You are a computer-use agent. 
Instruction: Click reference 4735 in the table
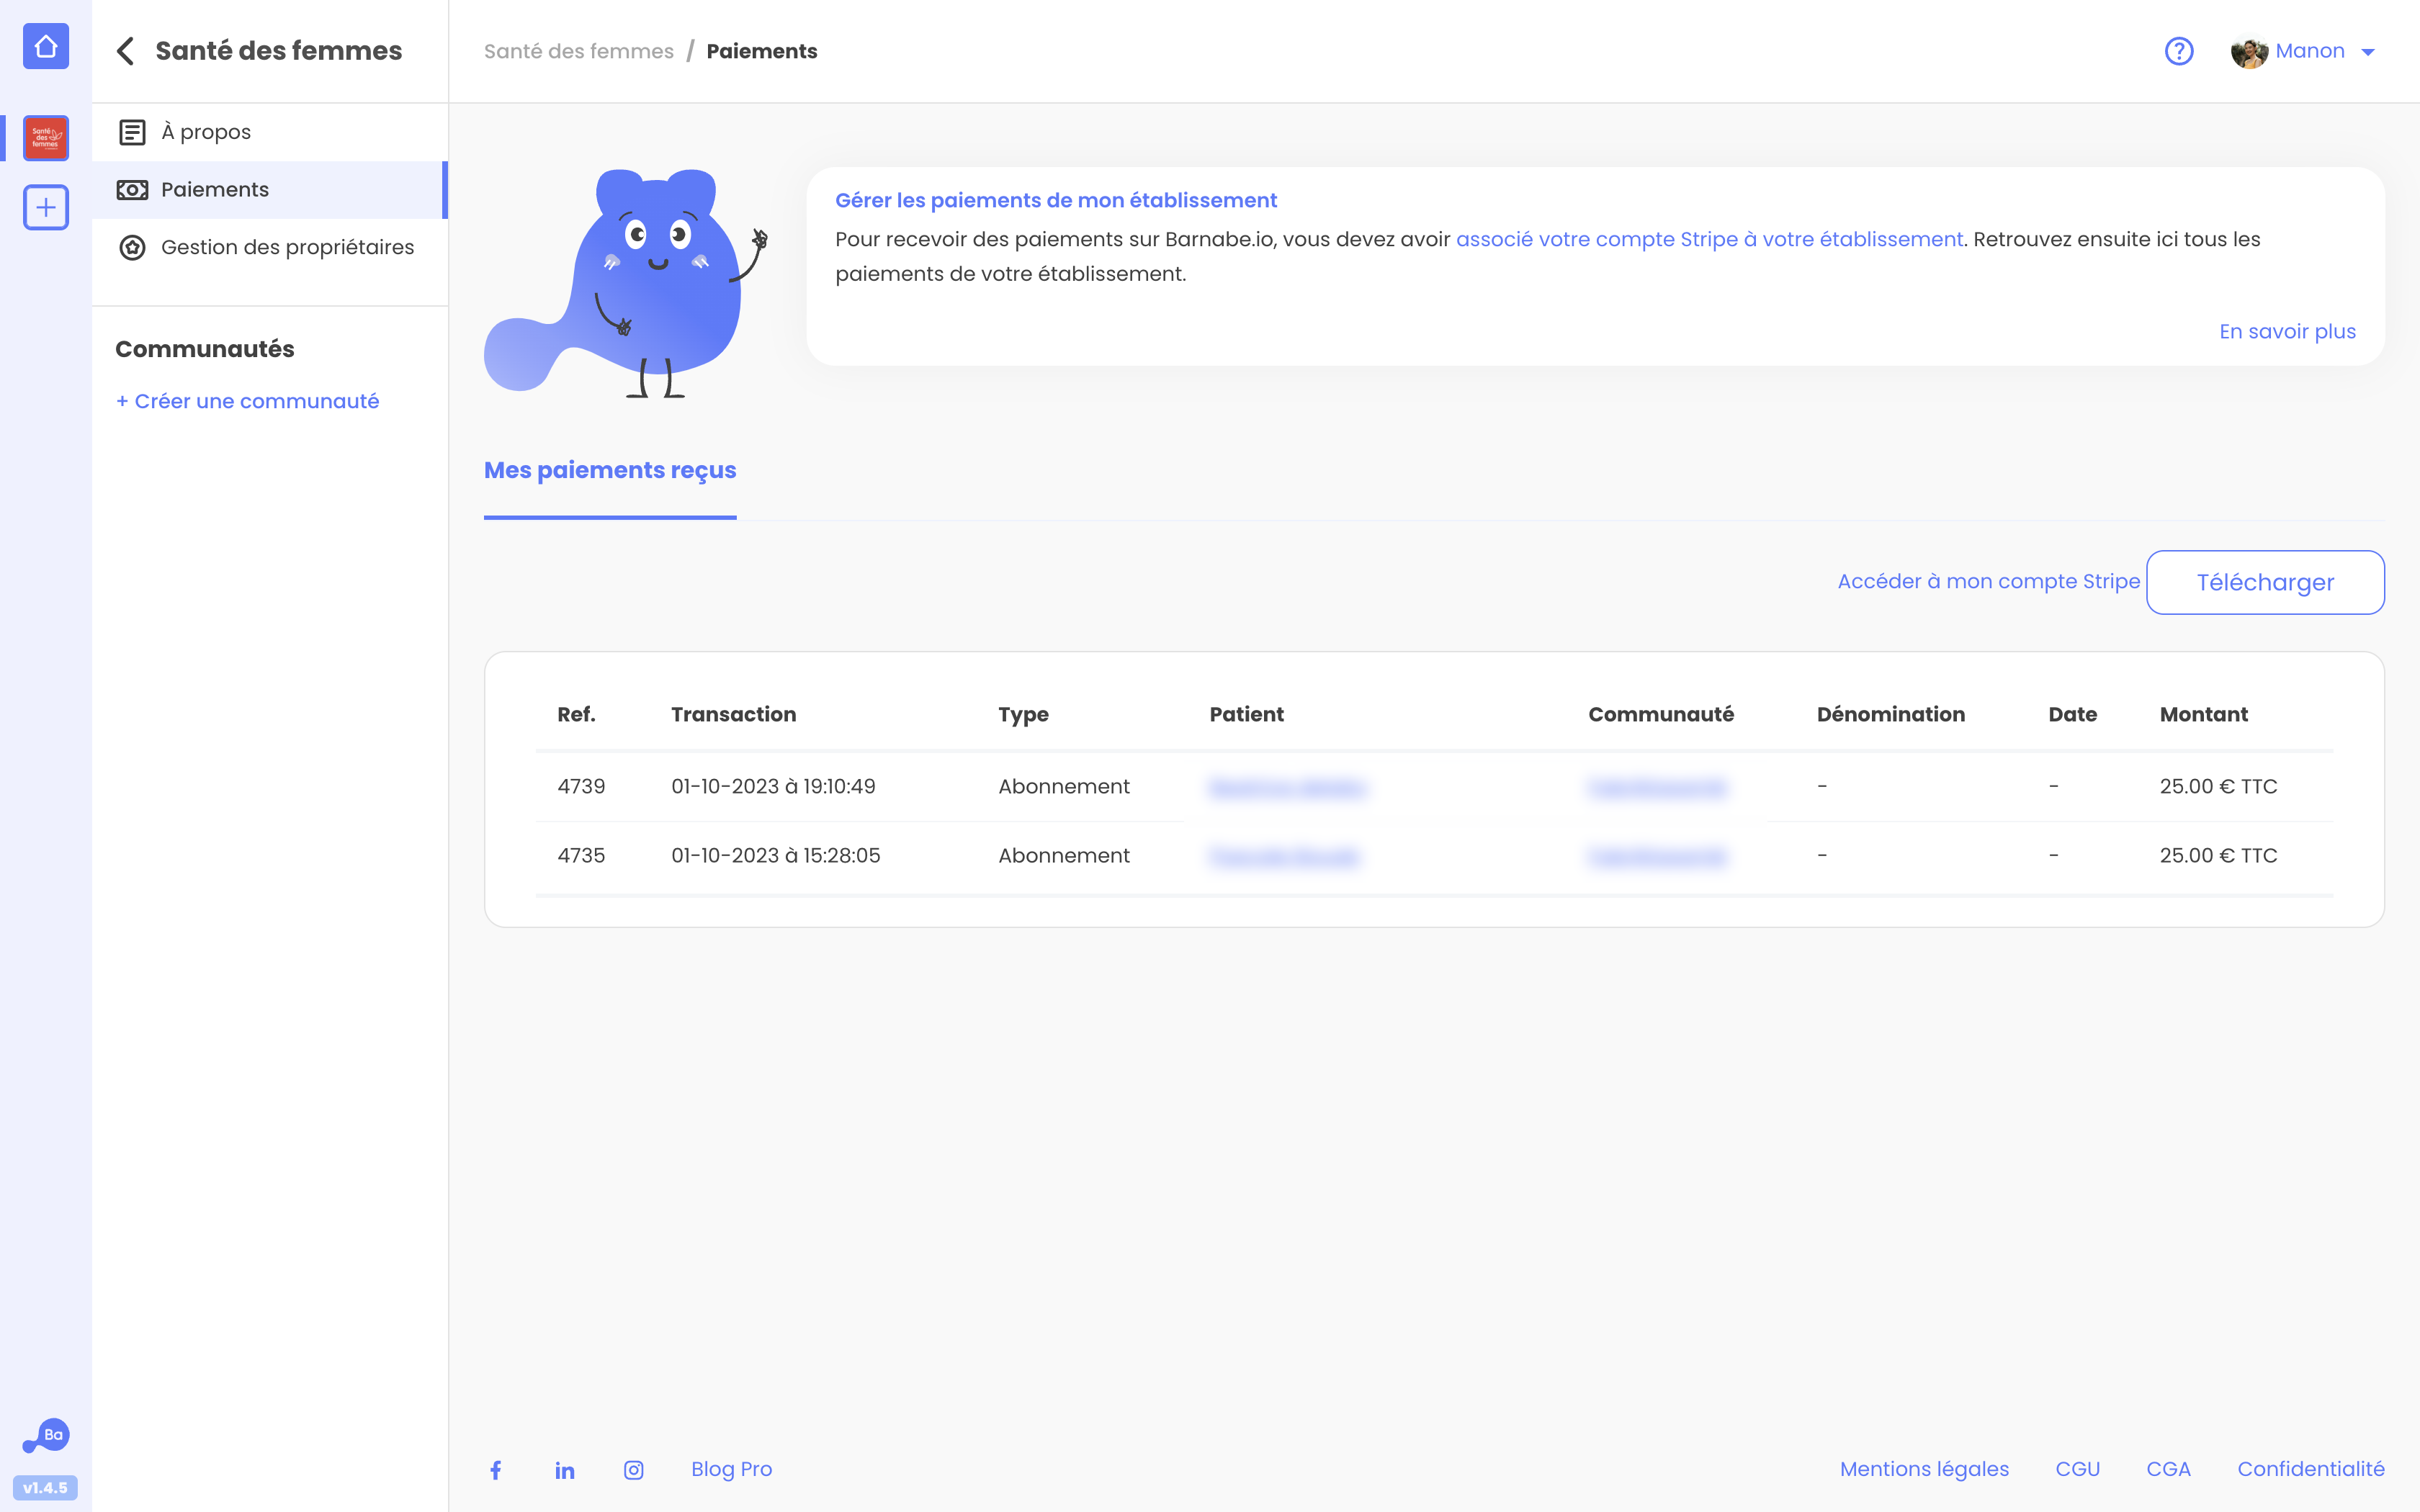(x=581, y=856)
